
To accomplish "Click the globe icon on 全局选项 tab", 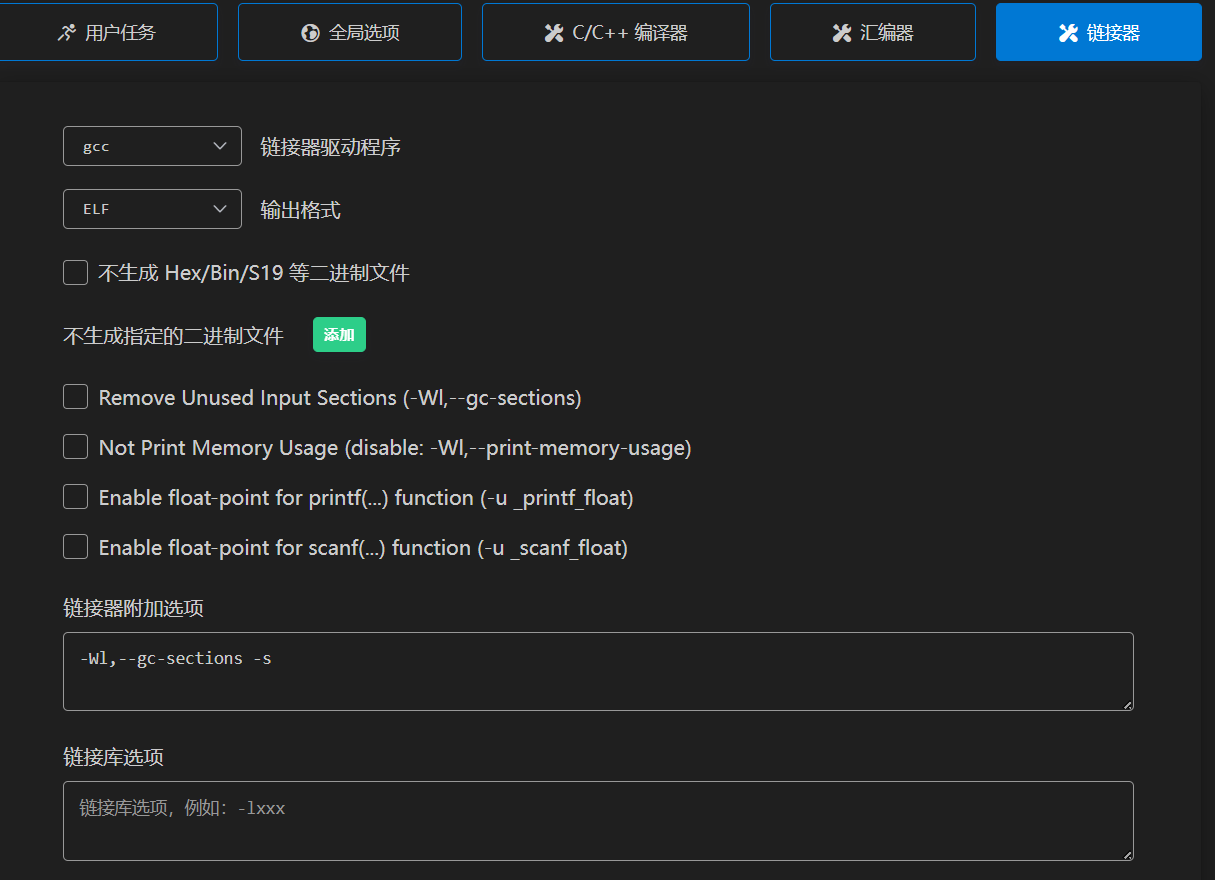I will pyautogui.click(x=309, y=33).
